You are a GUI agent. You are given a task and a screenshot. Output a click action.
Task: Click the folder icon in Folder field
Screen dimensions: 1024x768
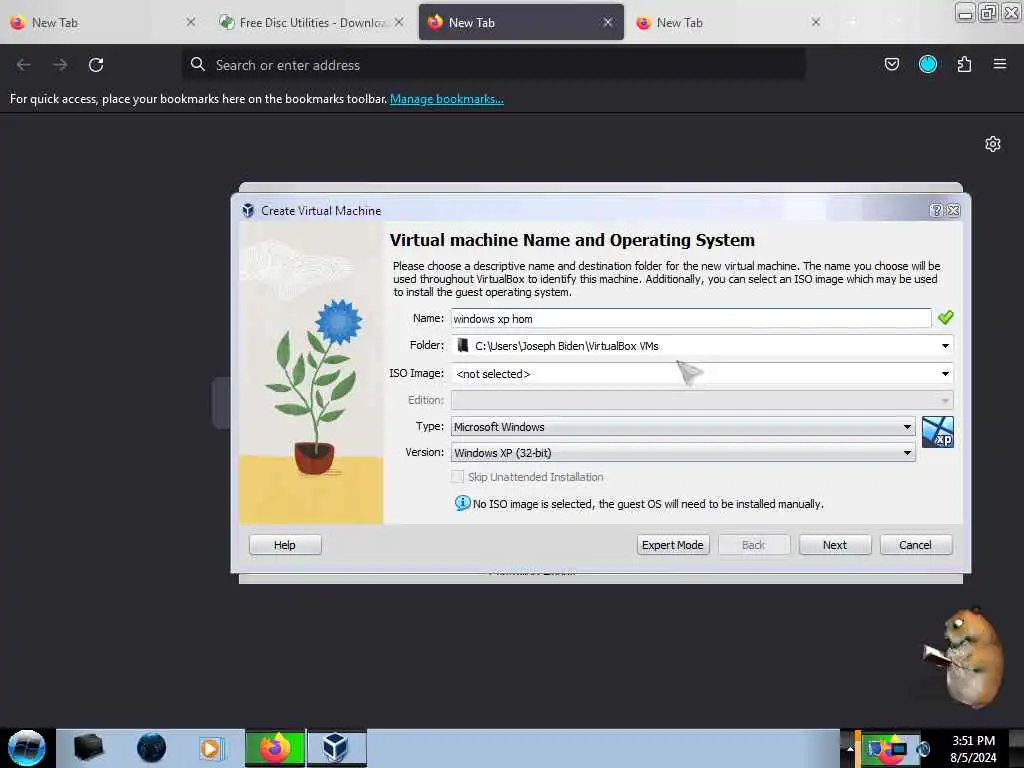pyautogui.click(x=462, y=345)
